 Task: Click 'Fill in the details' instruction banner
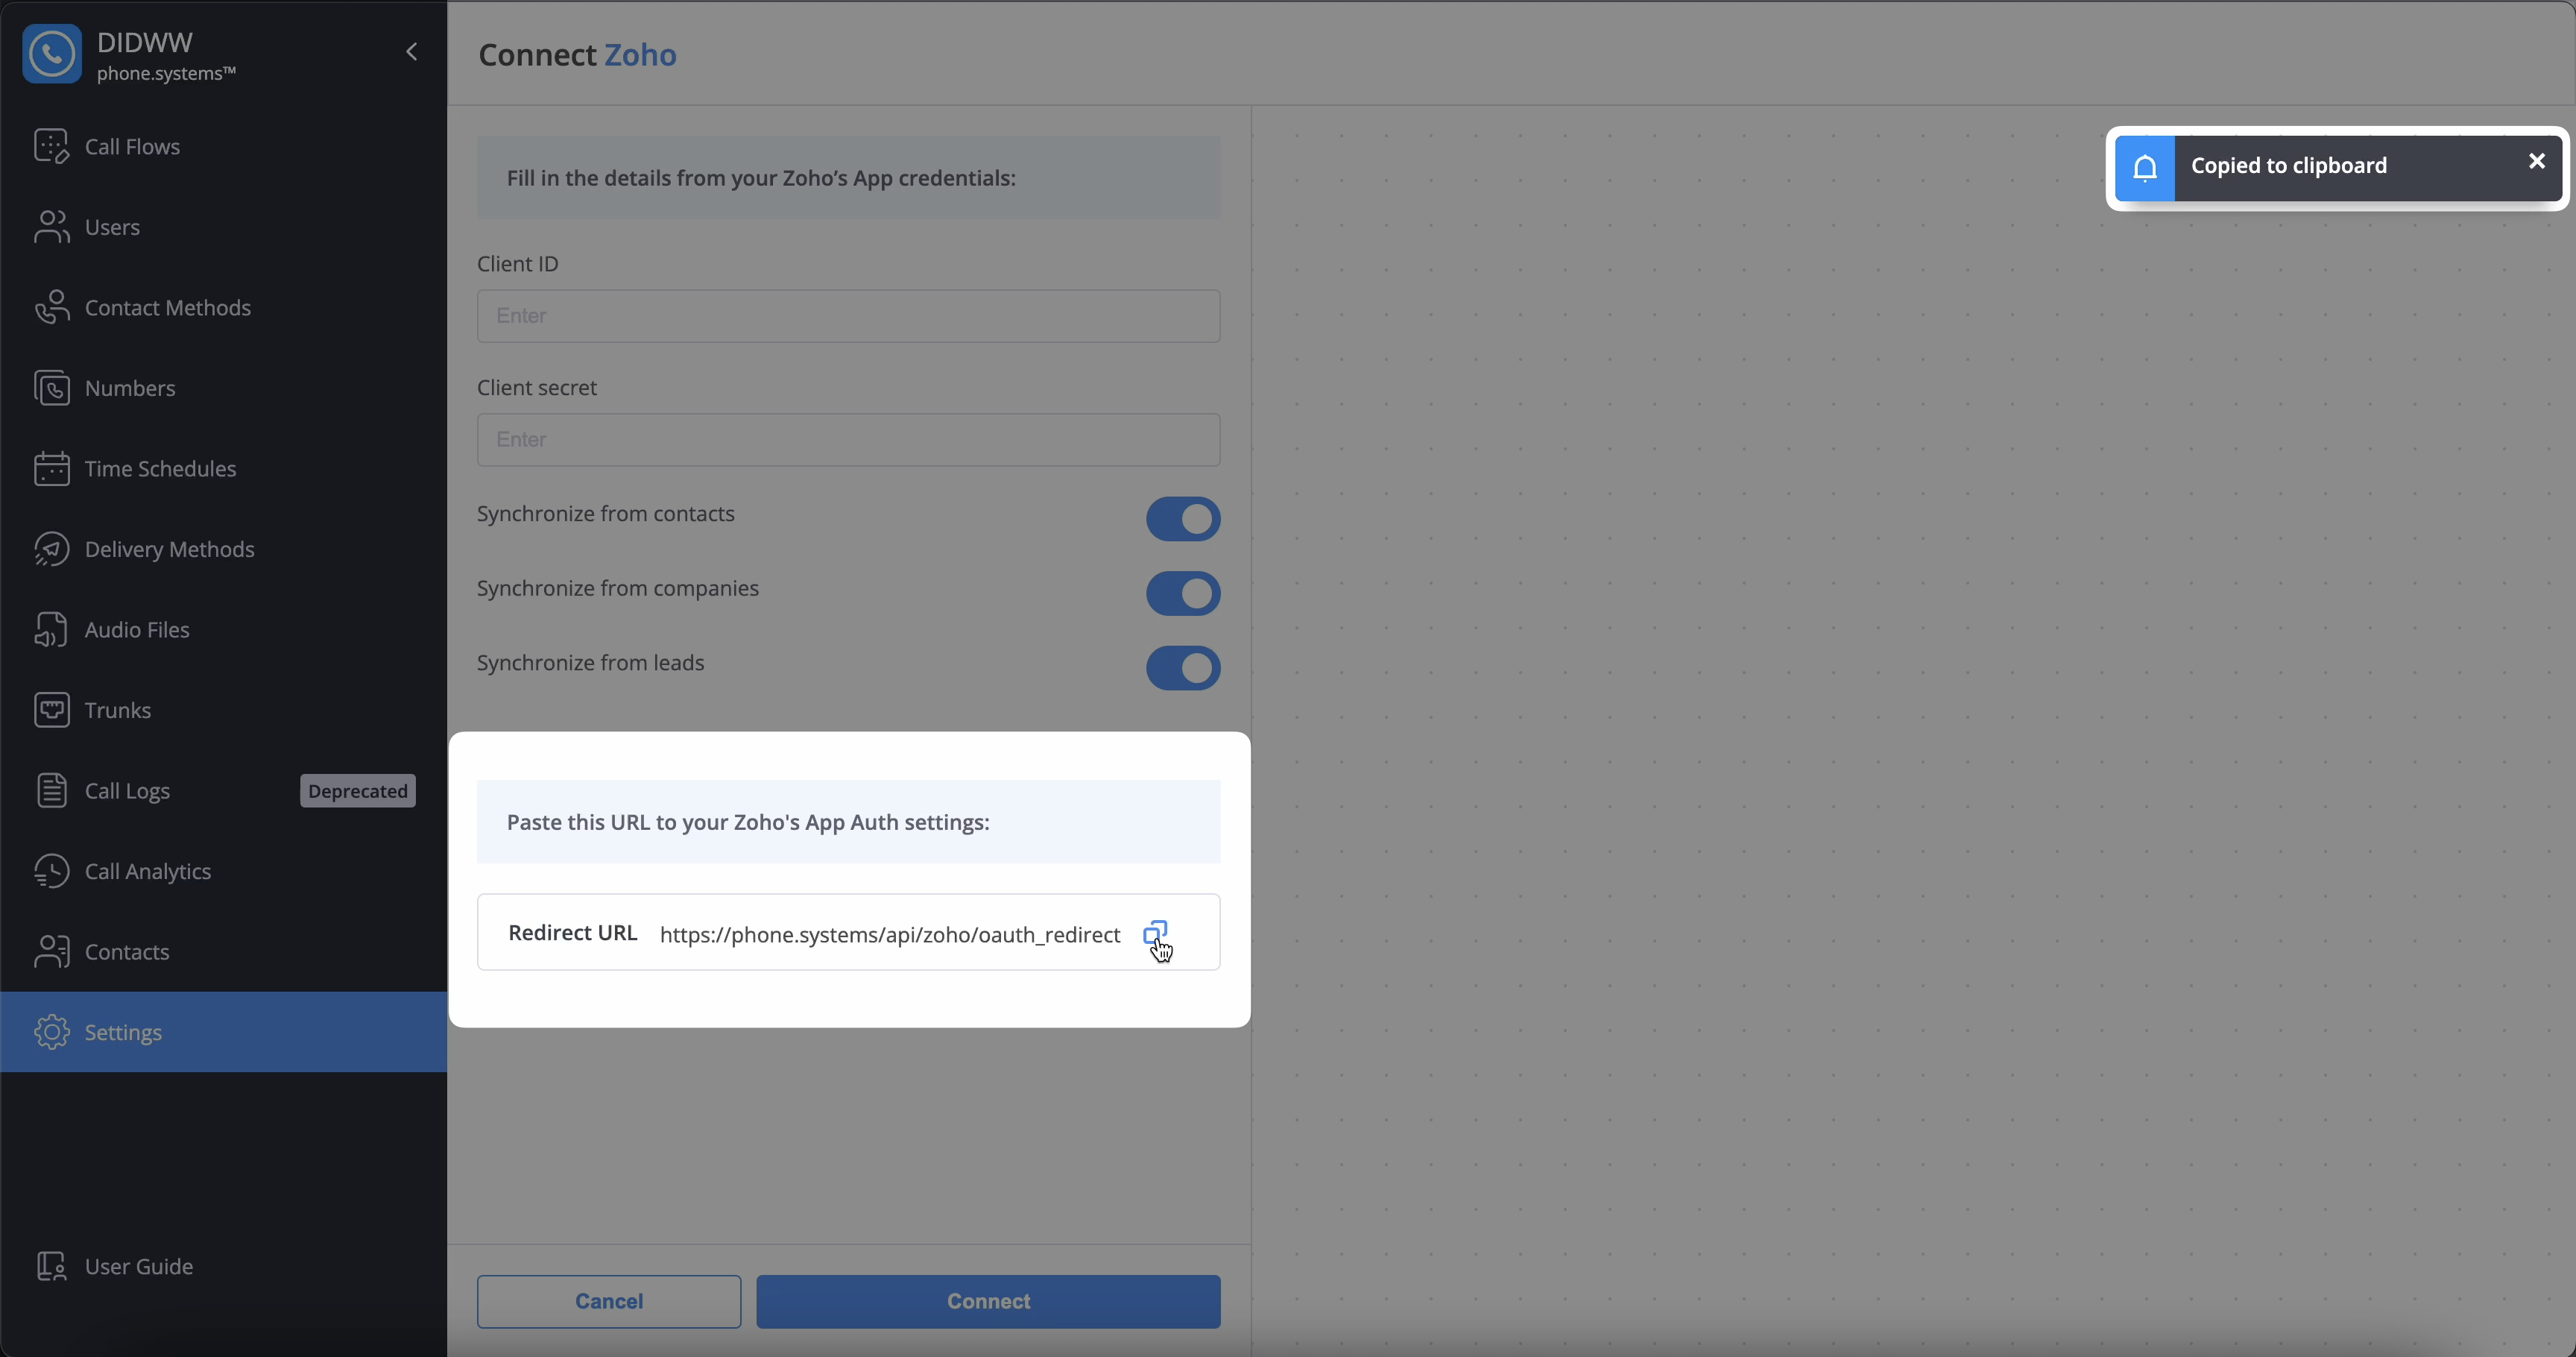848,178
